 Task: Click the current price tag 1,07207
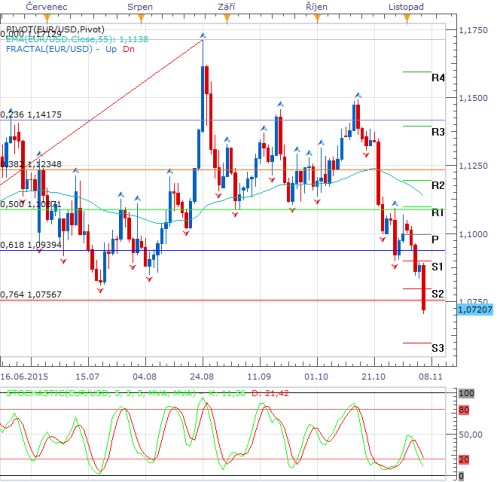click(475, 310)
